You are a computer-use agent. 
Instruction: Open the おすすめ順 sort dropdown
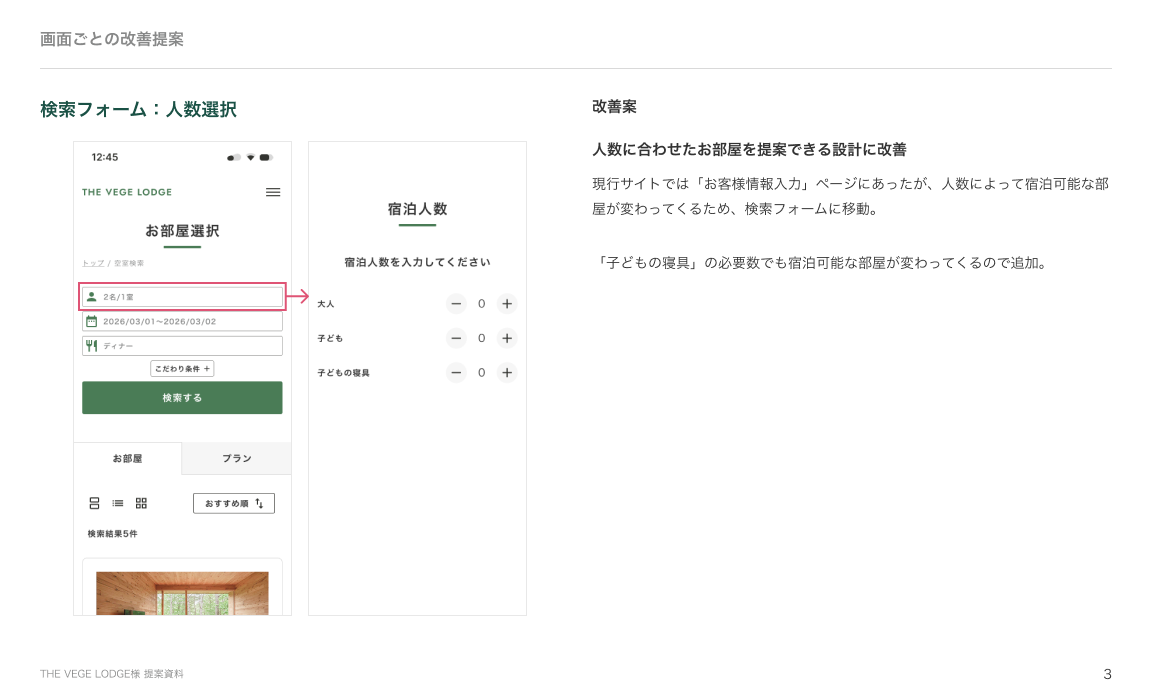tap(233, 503)
